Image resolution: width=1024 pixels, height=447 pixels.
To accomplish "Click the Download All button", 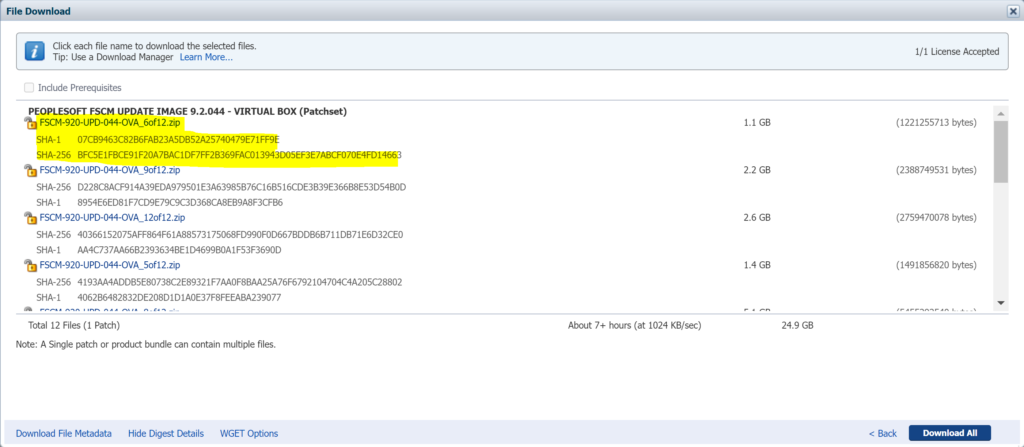I will pyautogui.click(x=950, y=433).
